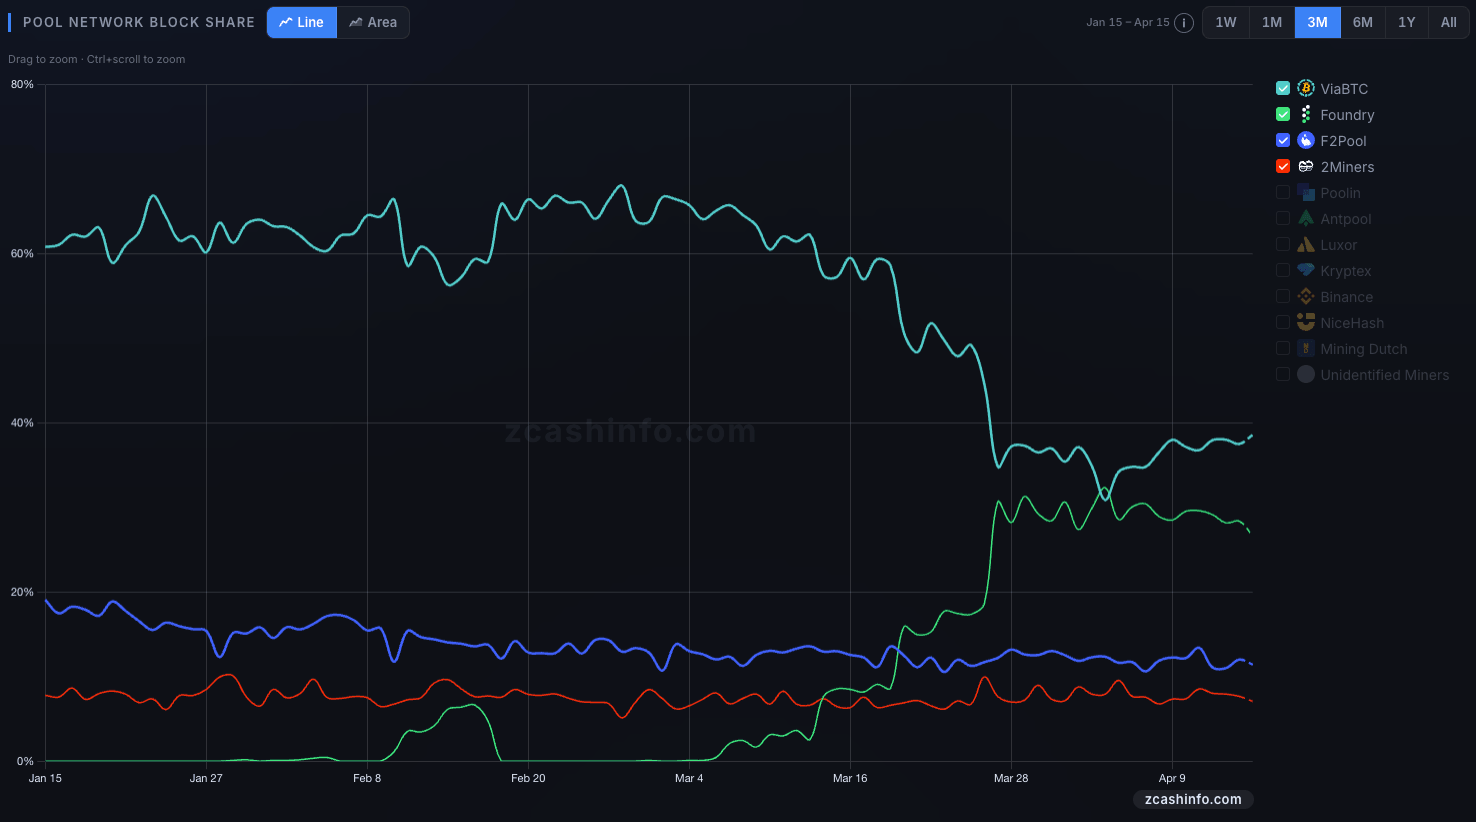Click the Antpool logo icon
Image resolution: width=1476 pixels, height=822 pixels.
[1306, 219]
